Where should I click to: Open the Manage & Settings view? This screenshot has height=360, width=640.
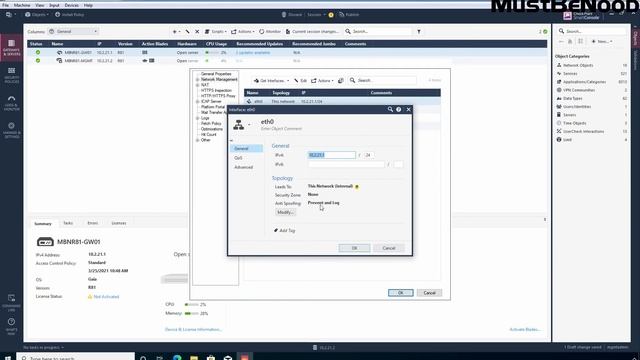pyautogui.click(x=11, y=131)
